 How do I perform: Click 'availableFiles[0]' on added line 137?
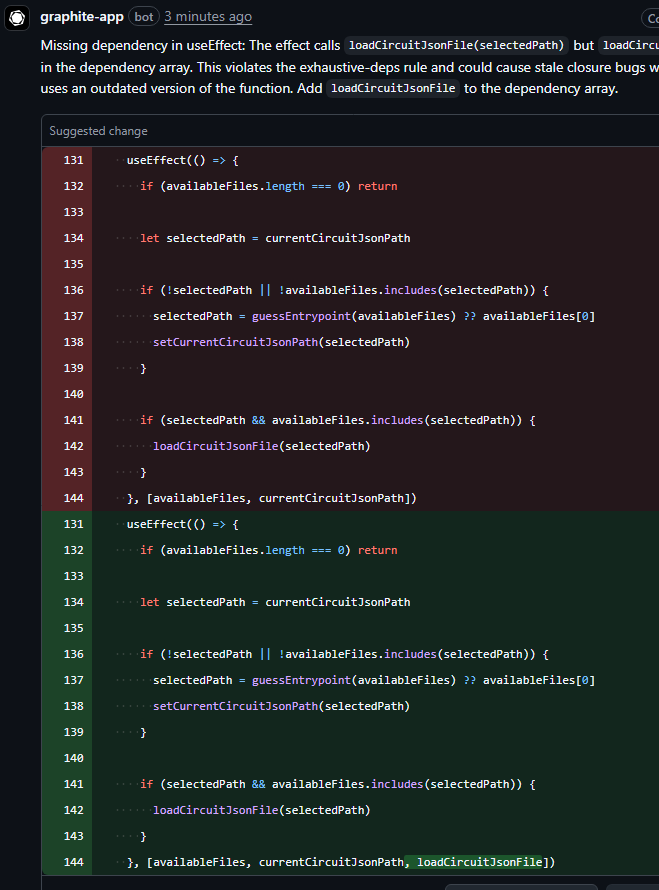539,681
